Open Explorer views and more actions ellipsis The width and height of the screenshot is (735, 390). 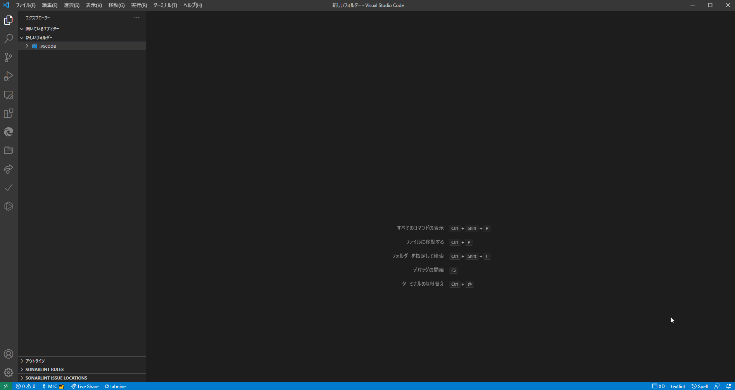136,17
